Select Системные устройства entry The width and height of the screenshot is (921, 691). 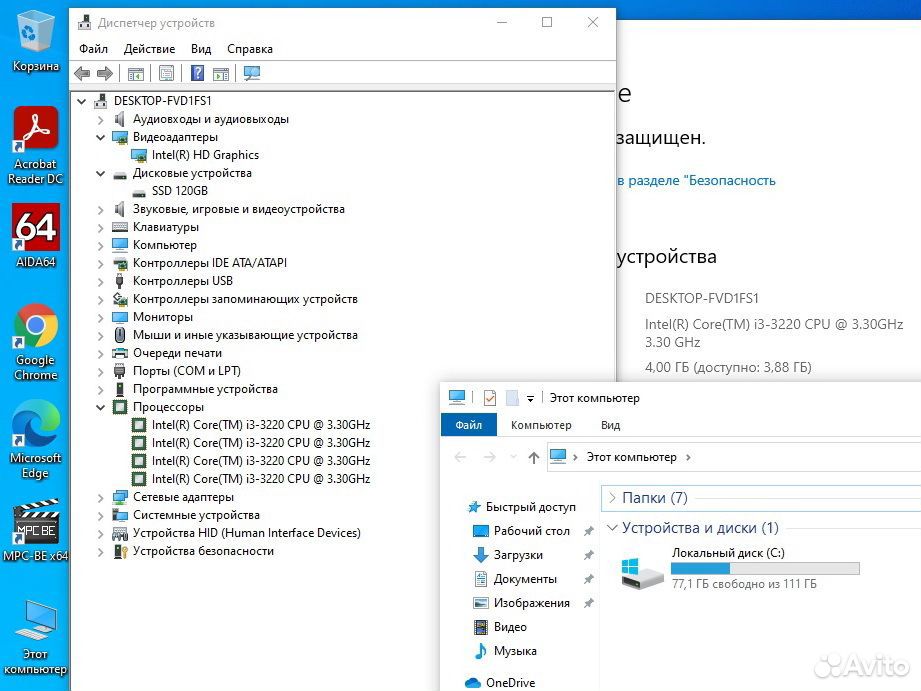click(196, 515)
